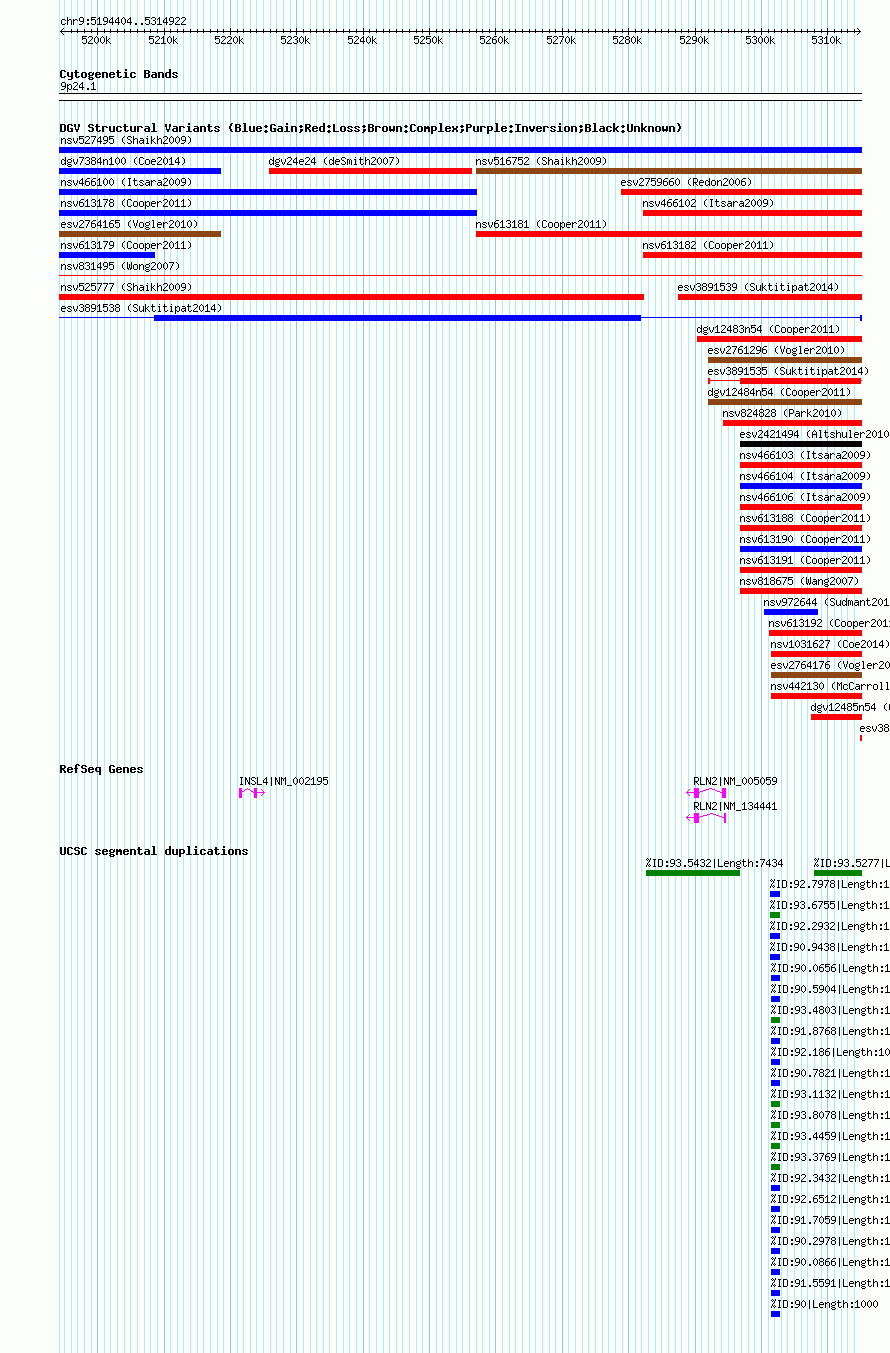Select the %ID:93.5277 segmental duplication label
The height and width of the screenshot is (1353, 890).
pos(851,863)
